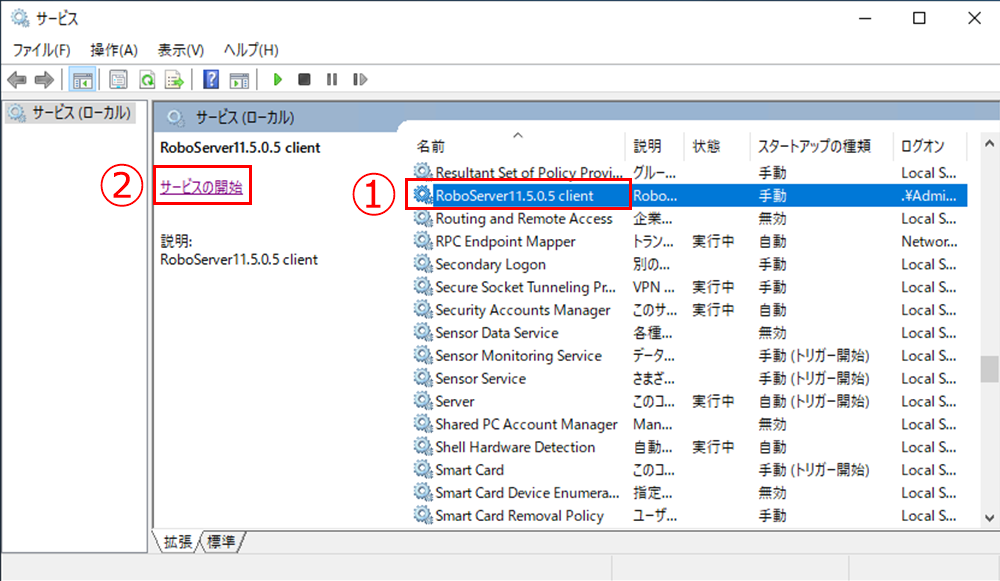Select the Smart Card Removal Policy service
1000x581 pixels.
coord(519,515)
